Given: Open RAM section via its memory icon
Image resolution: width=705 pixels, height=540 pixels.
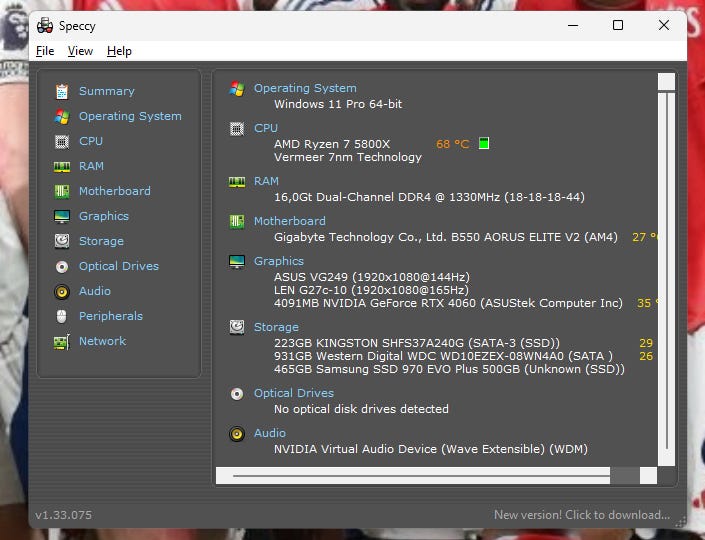Looking at the screenshot, I should [62, 167].
